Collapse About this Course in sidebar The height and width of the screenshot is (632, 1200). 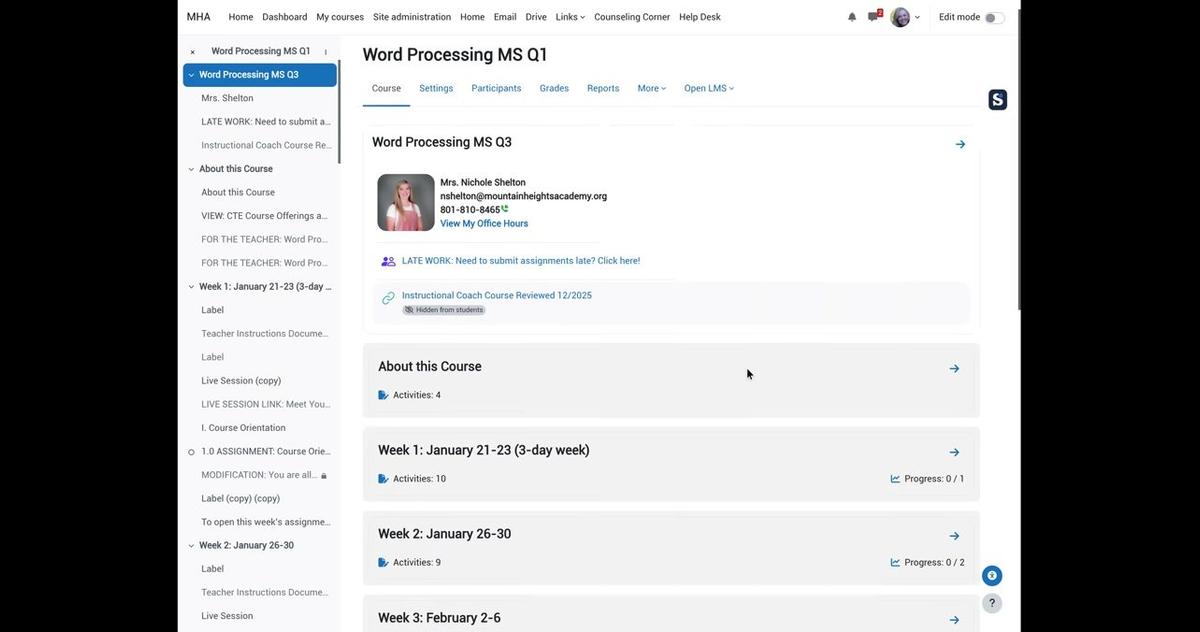click(191, 169)
